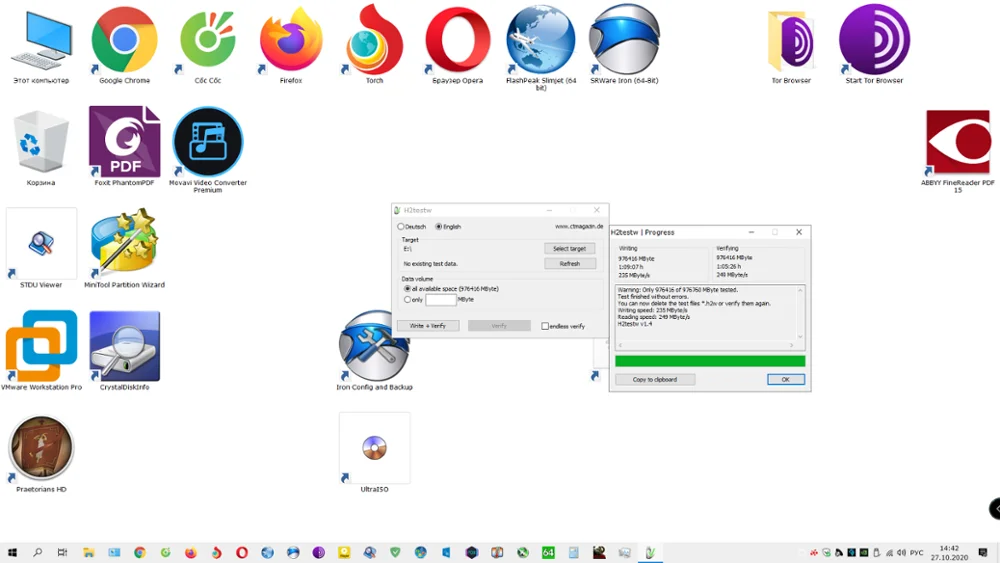The height and width of the screenshot is (563, 1000).
Task: Launch the Firefox desktop shortcut
Action: (x=291, y=43)
